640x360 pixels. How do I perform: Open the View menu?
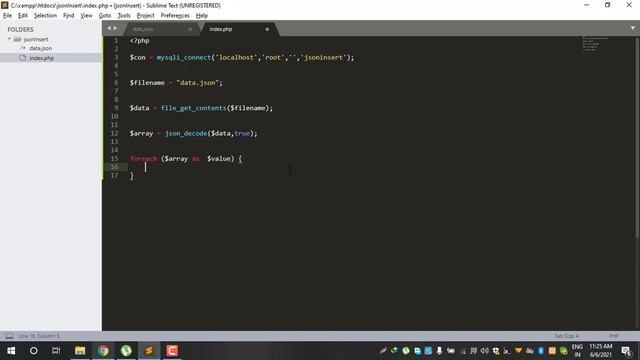87,16
